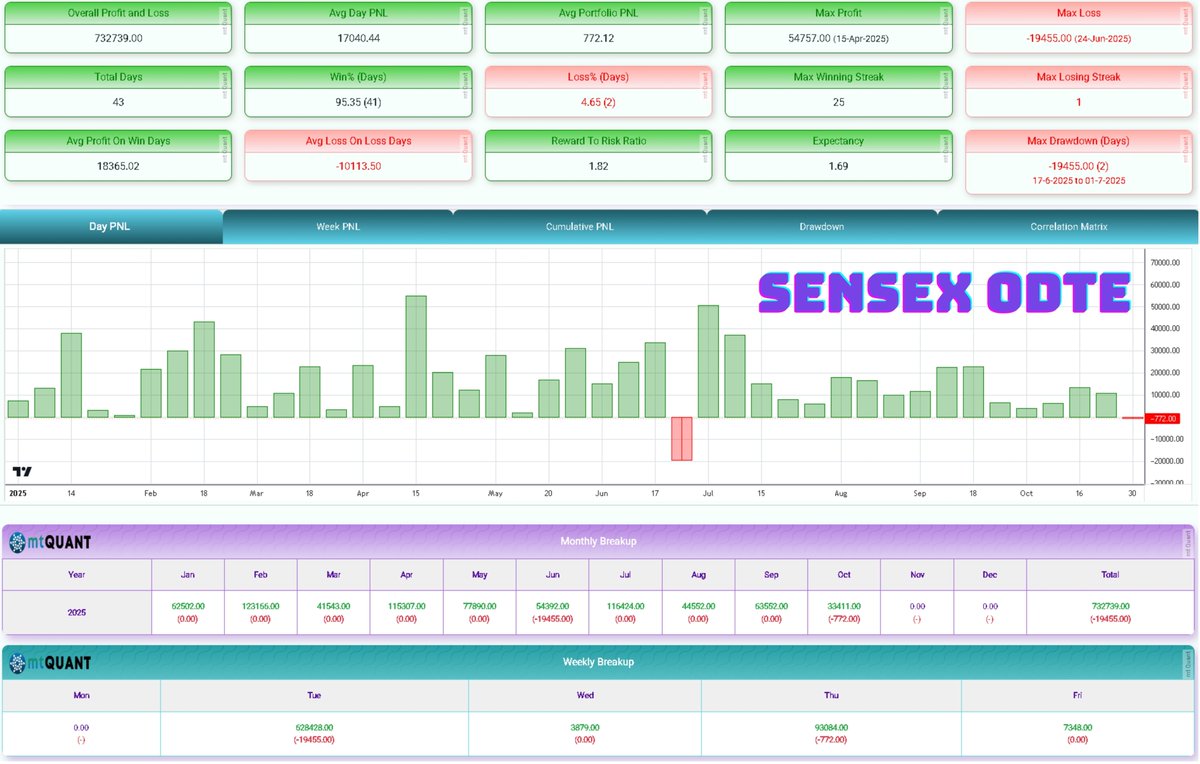Click the Apr monthly value 115307.00
This screenshot has height=764, width=1200.
point(407,606)
